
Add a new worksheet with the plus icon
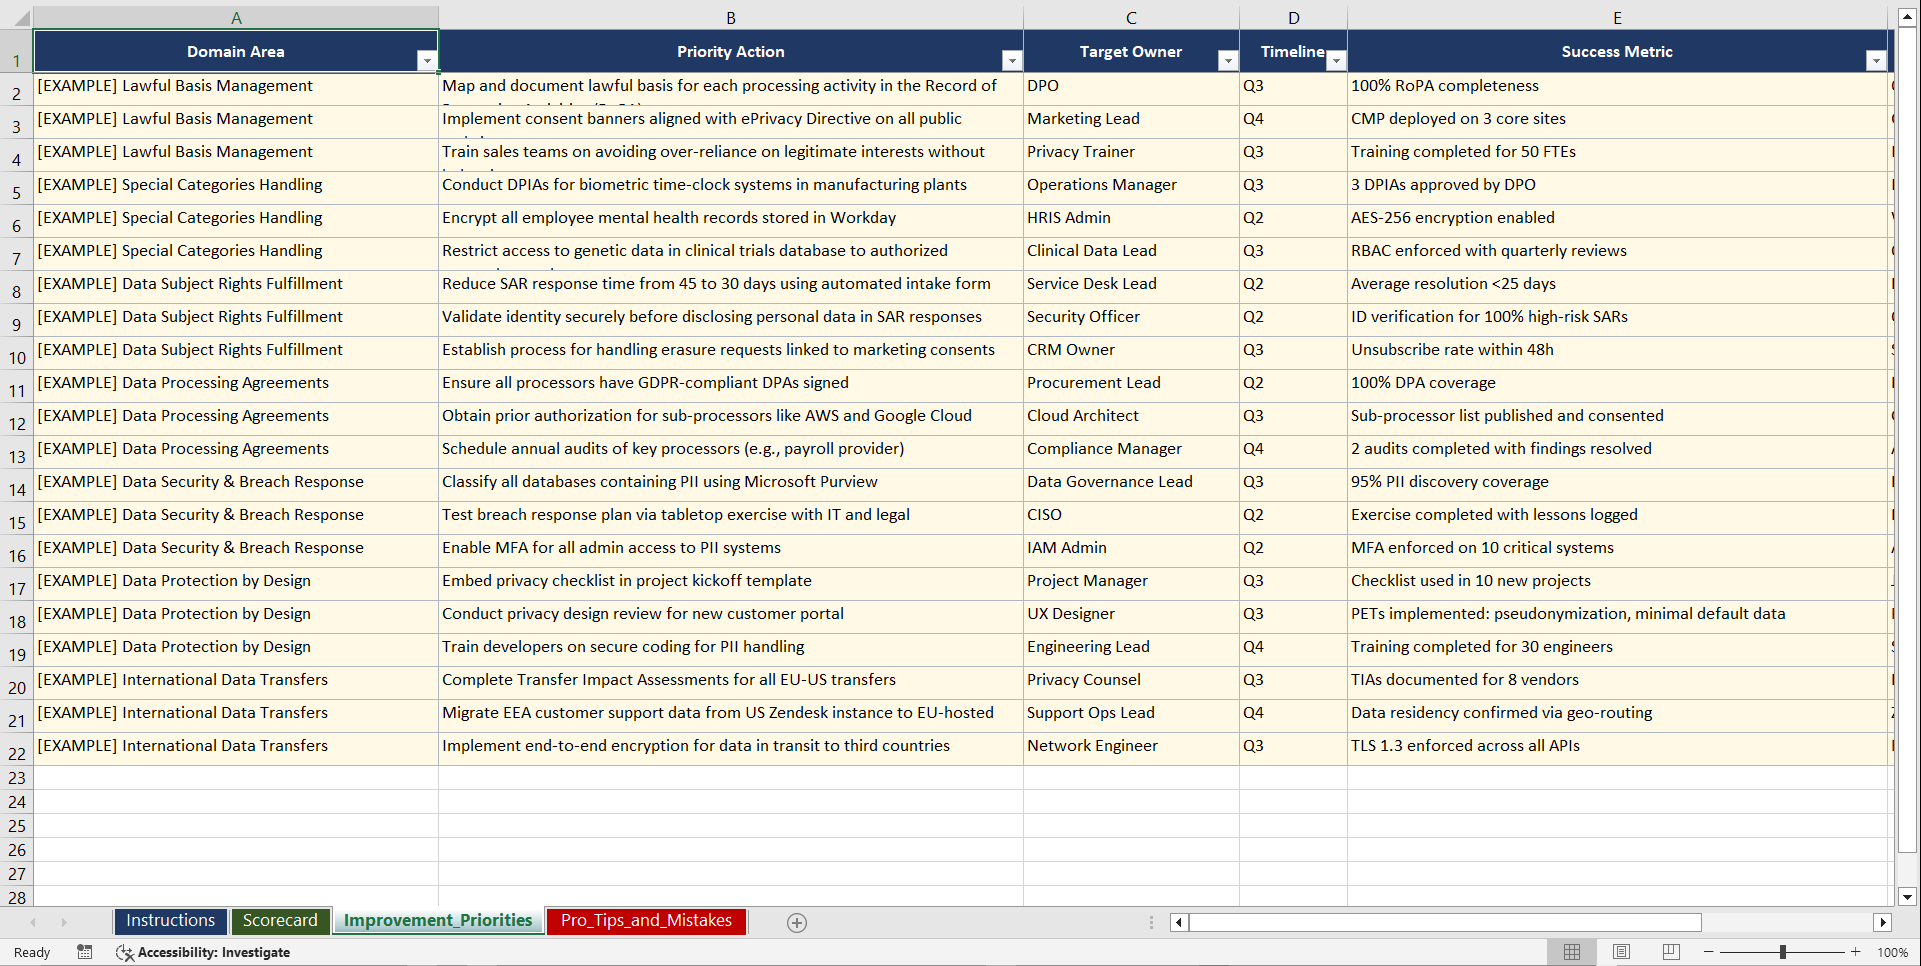[797, 922]
